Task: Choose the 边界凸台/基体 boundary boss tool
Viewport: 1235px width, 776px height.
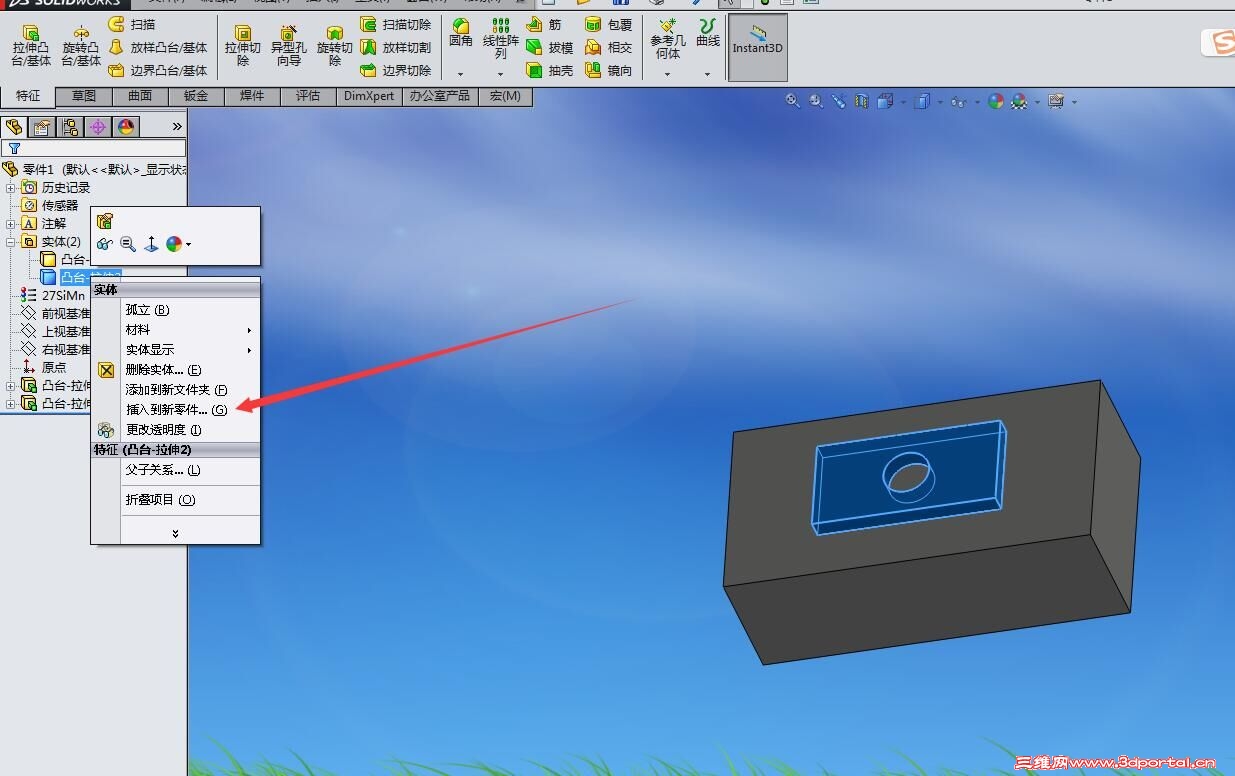Action: click(158, 70)
